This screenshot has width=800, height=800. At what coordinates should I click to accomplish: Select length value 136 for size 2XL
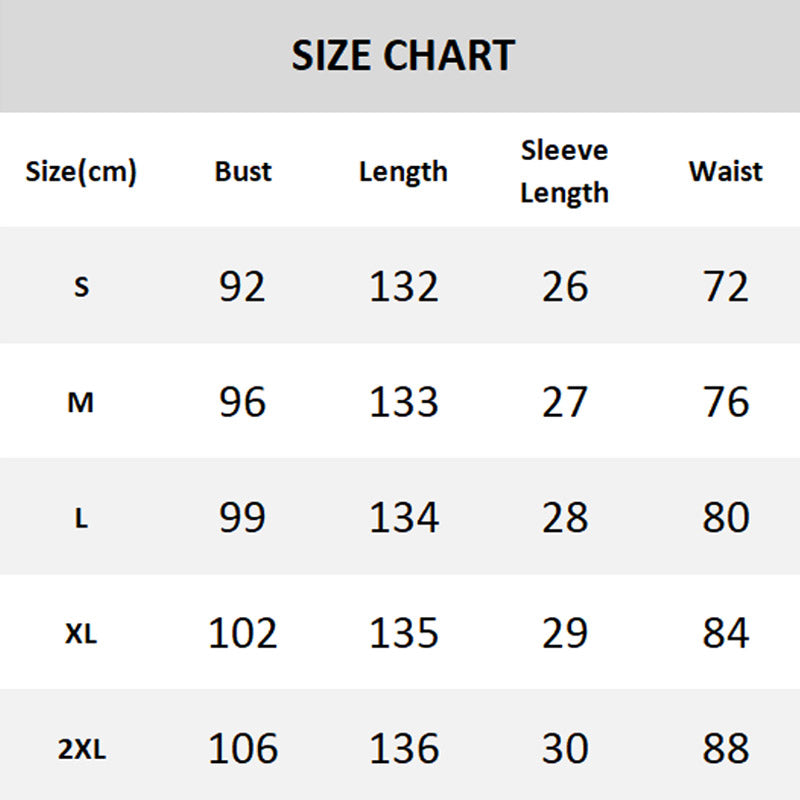pyautogui.click(x=404, y=748)
